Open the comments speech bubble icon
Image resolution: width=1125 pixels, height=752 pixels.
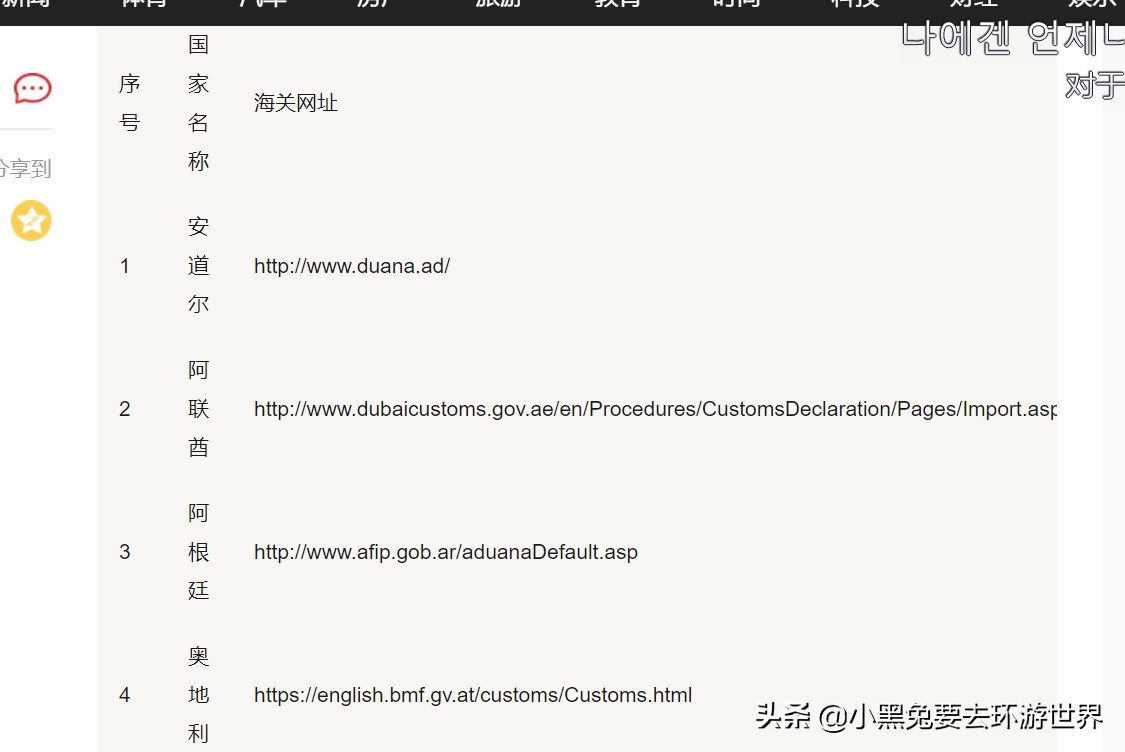(30, 88)
